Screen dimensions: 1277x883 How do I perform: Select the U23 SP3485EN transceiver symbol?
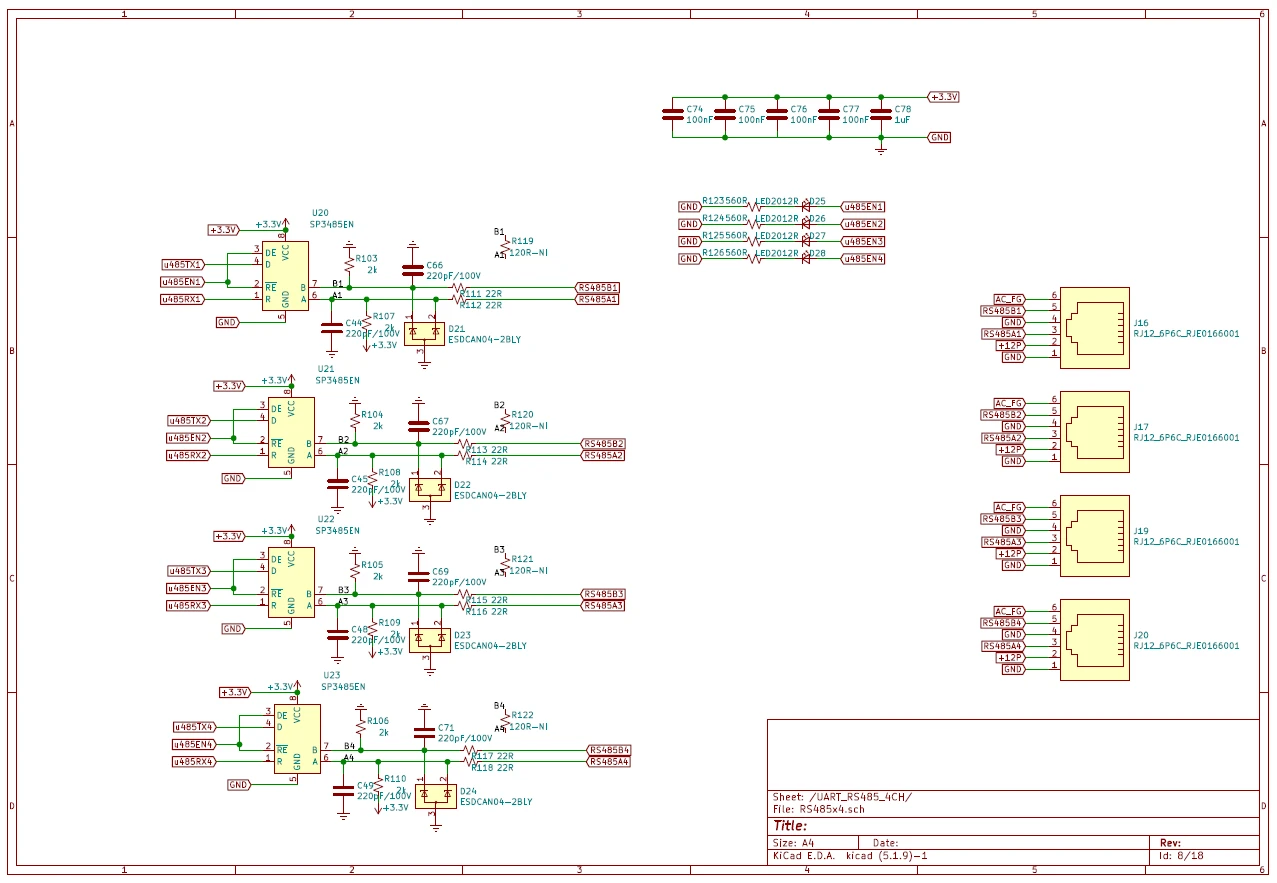[298, 739]
